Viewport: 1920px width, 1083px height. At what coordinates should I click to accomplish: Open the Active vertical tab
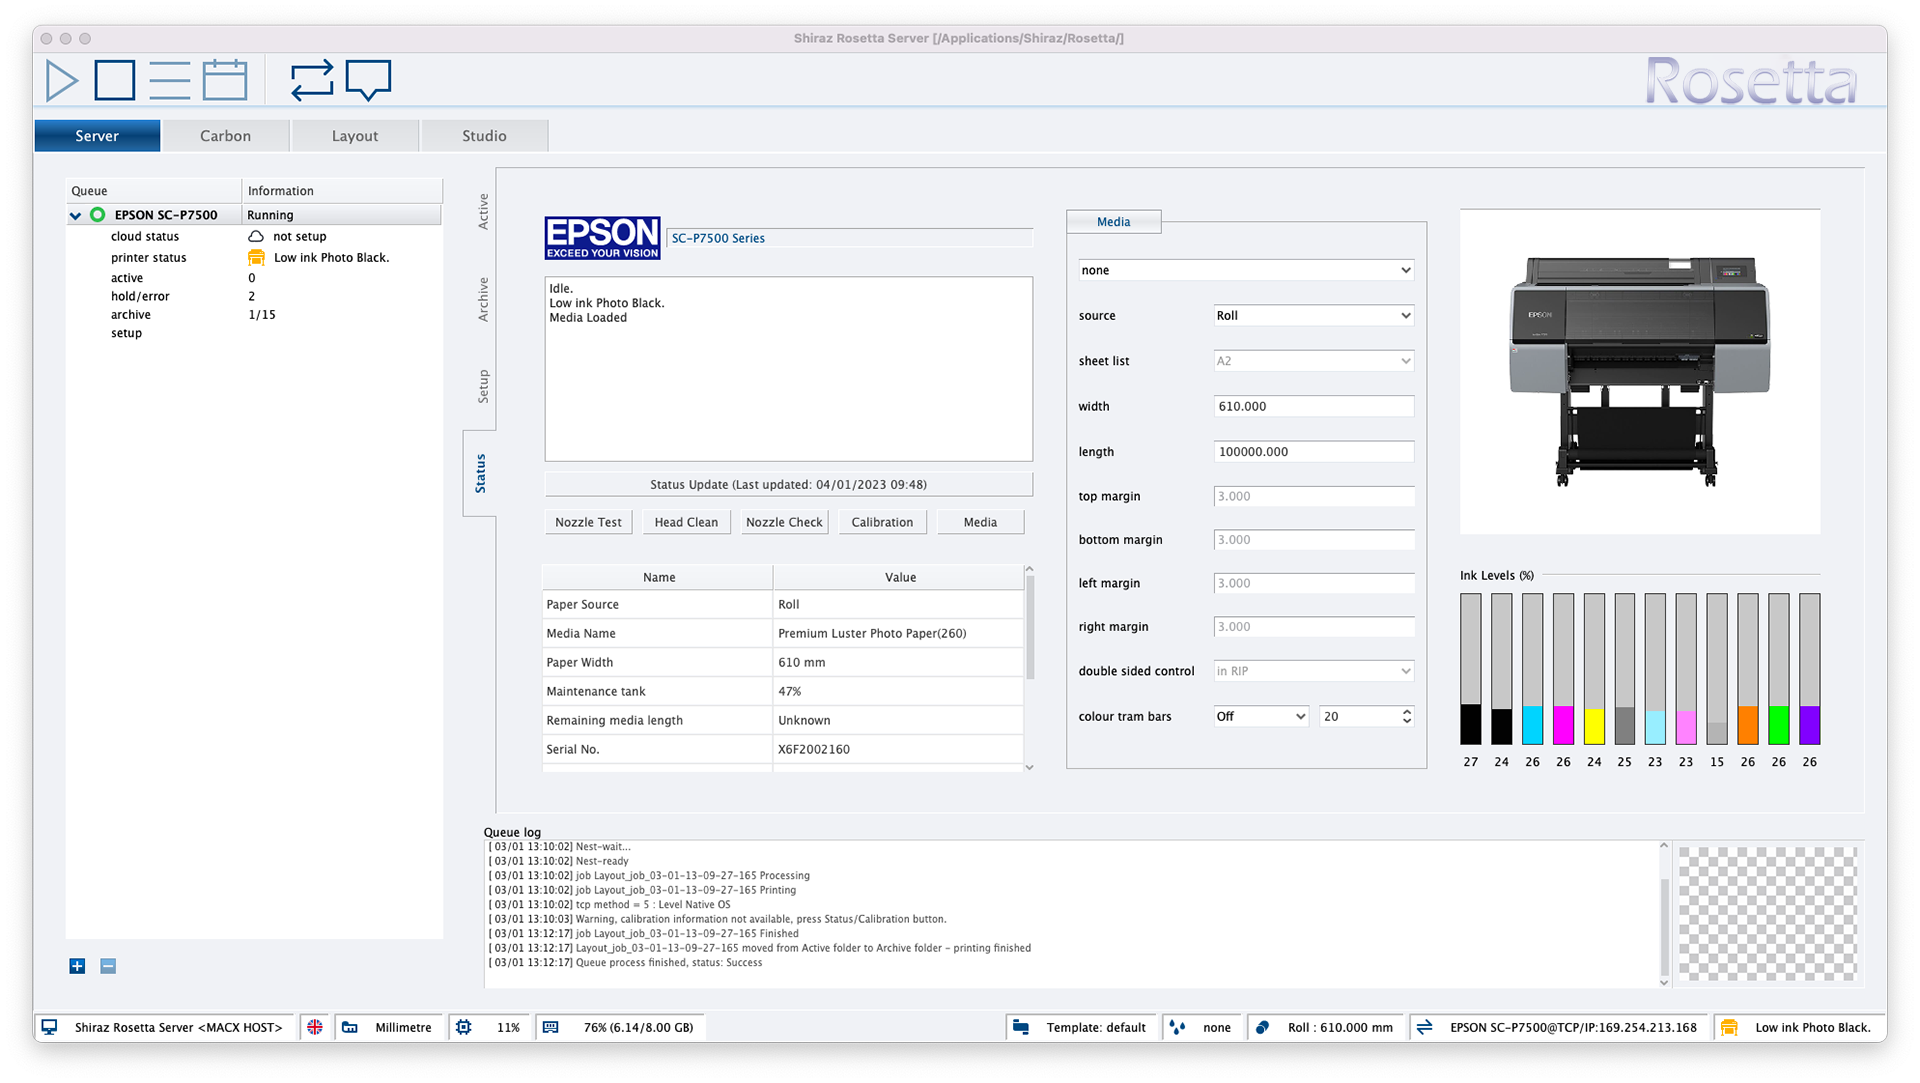pos(483,211)
